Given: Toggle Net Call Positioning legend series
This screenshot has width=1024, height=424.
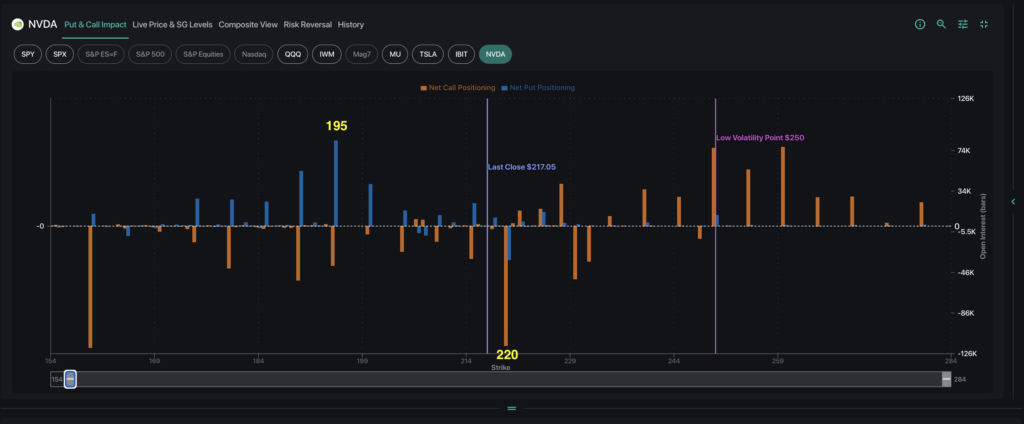Looking at the screenshot, I should [x=458, y=88].
